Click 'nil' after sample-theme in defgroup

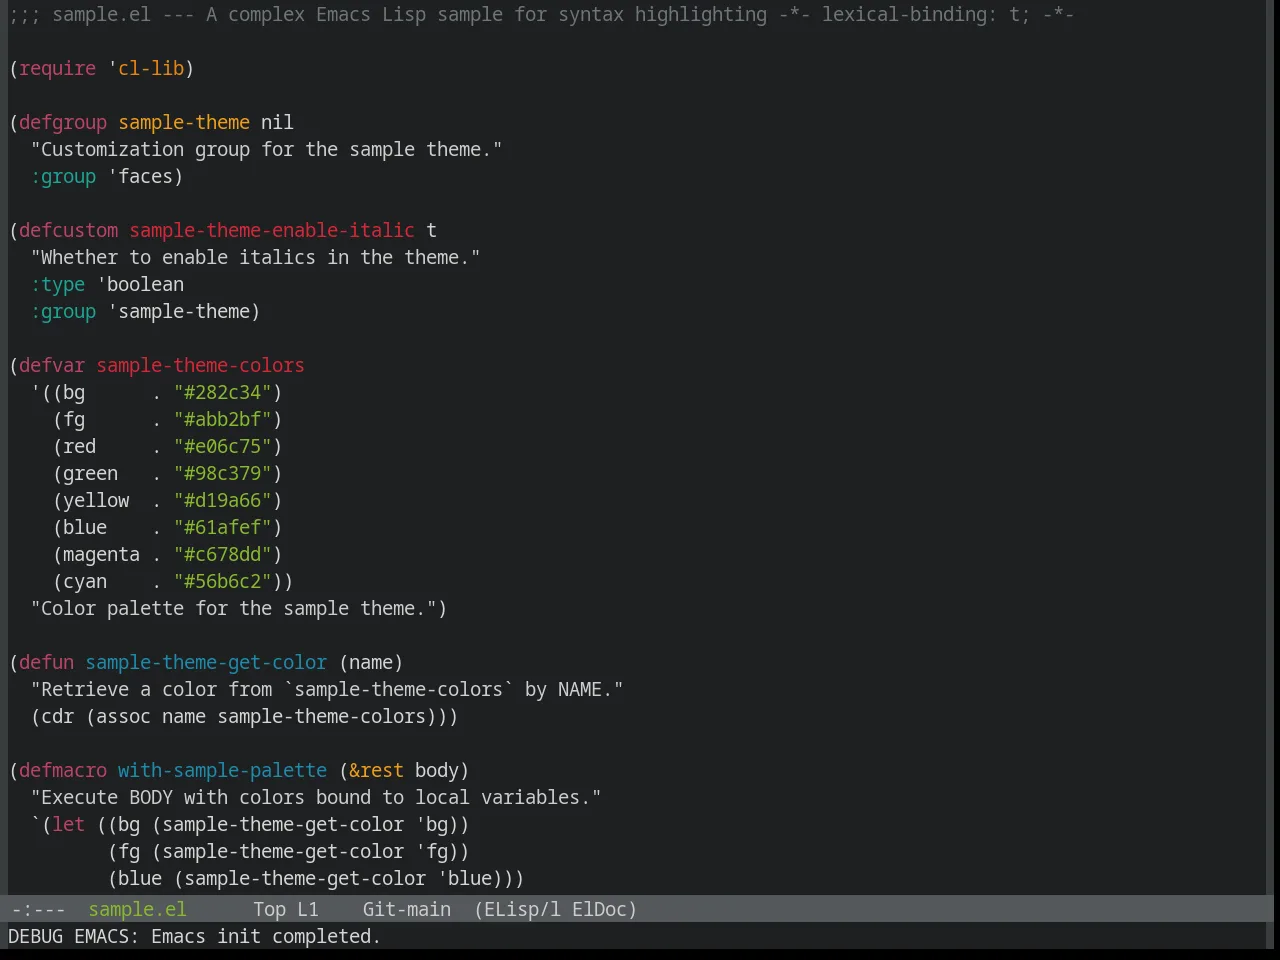click(277, 122)
